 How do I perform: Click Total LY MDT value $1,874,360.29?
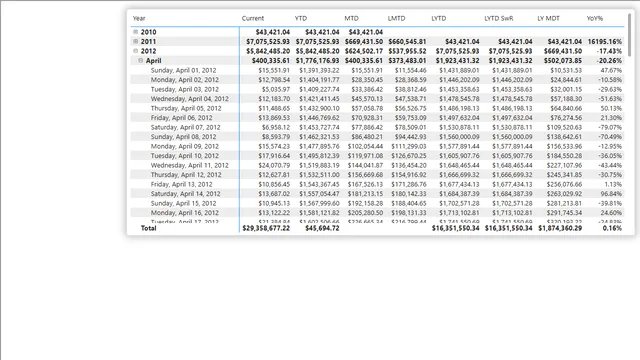[x=560, y=228]
